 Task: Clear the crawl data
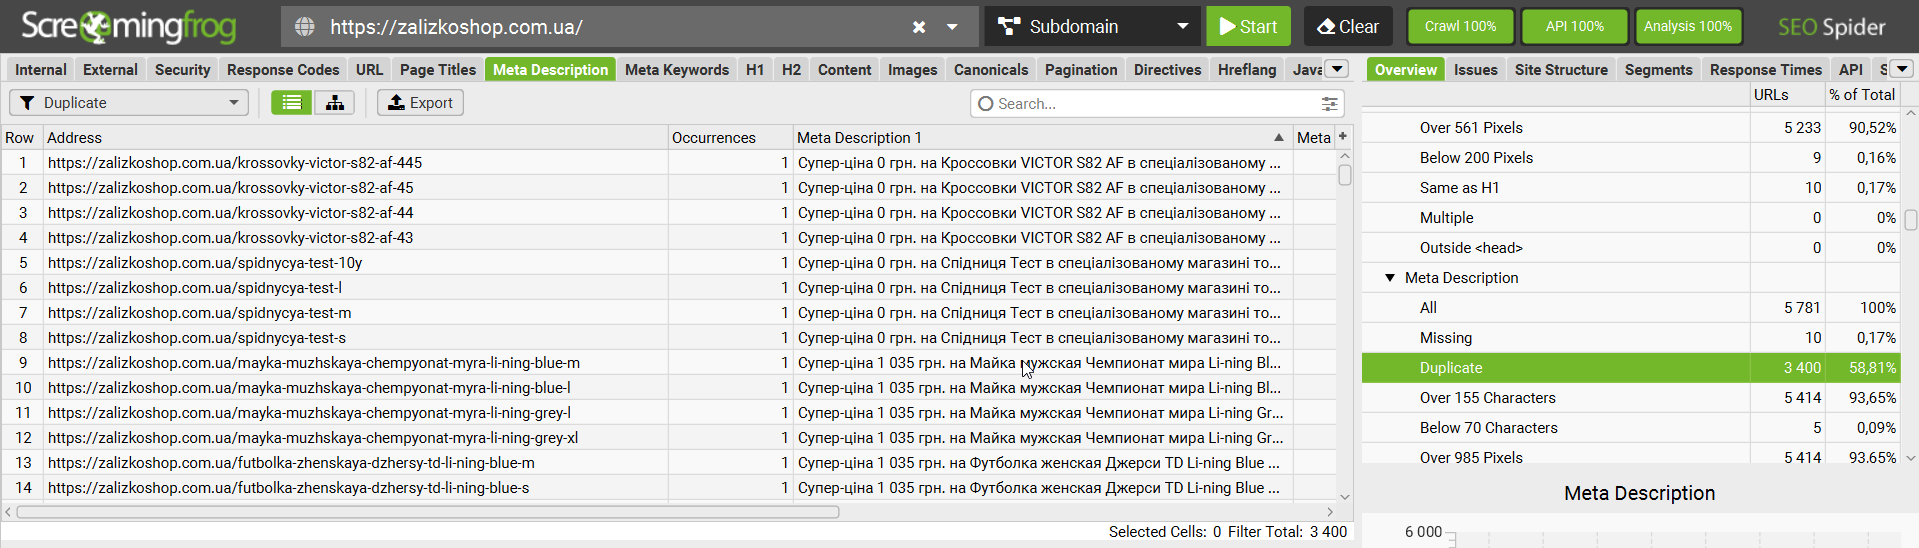pyautogui.click(x=1348, y=27)
